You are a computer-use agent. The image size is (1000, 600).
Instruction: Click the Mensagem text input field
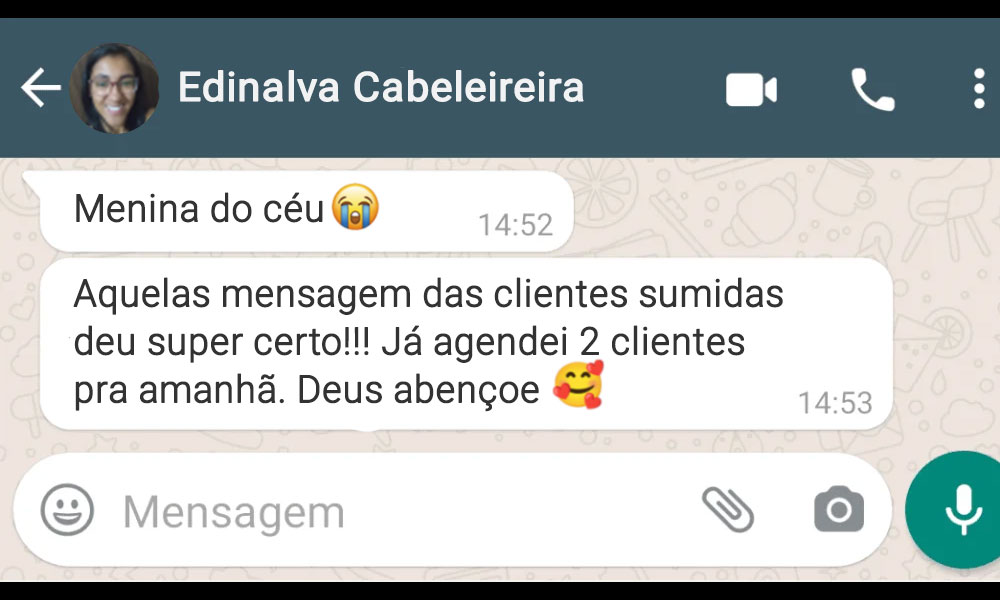395,511
